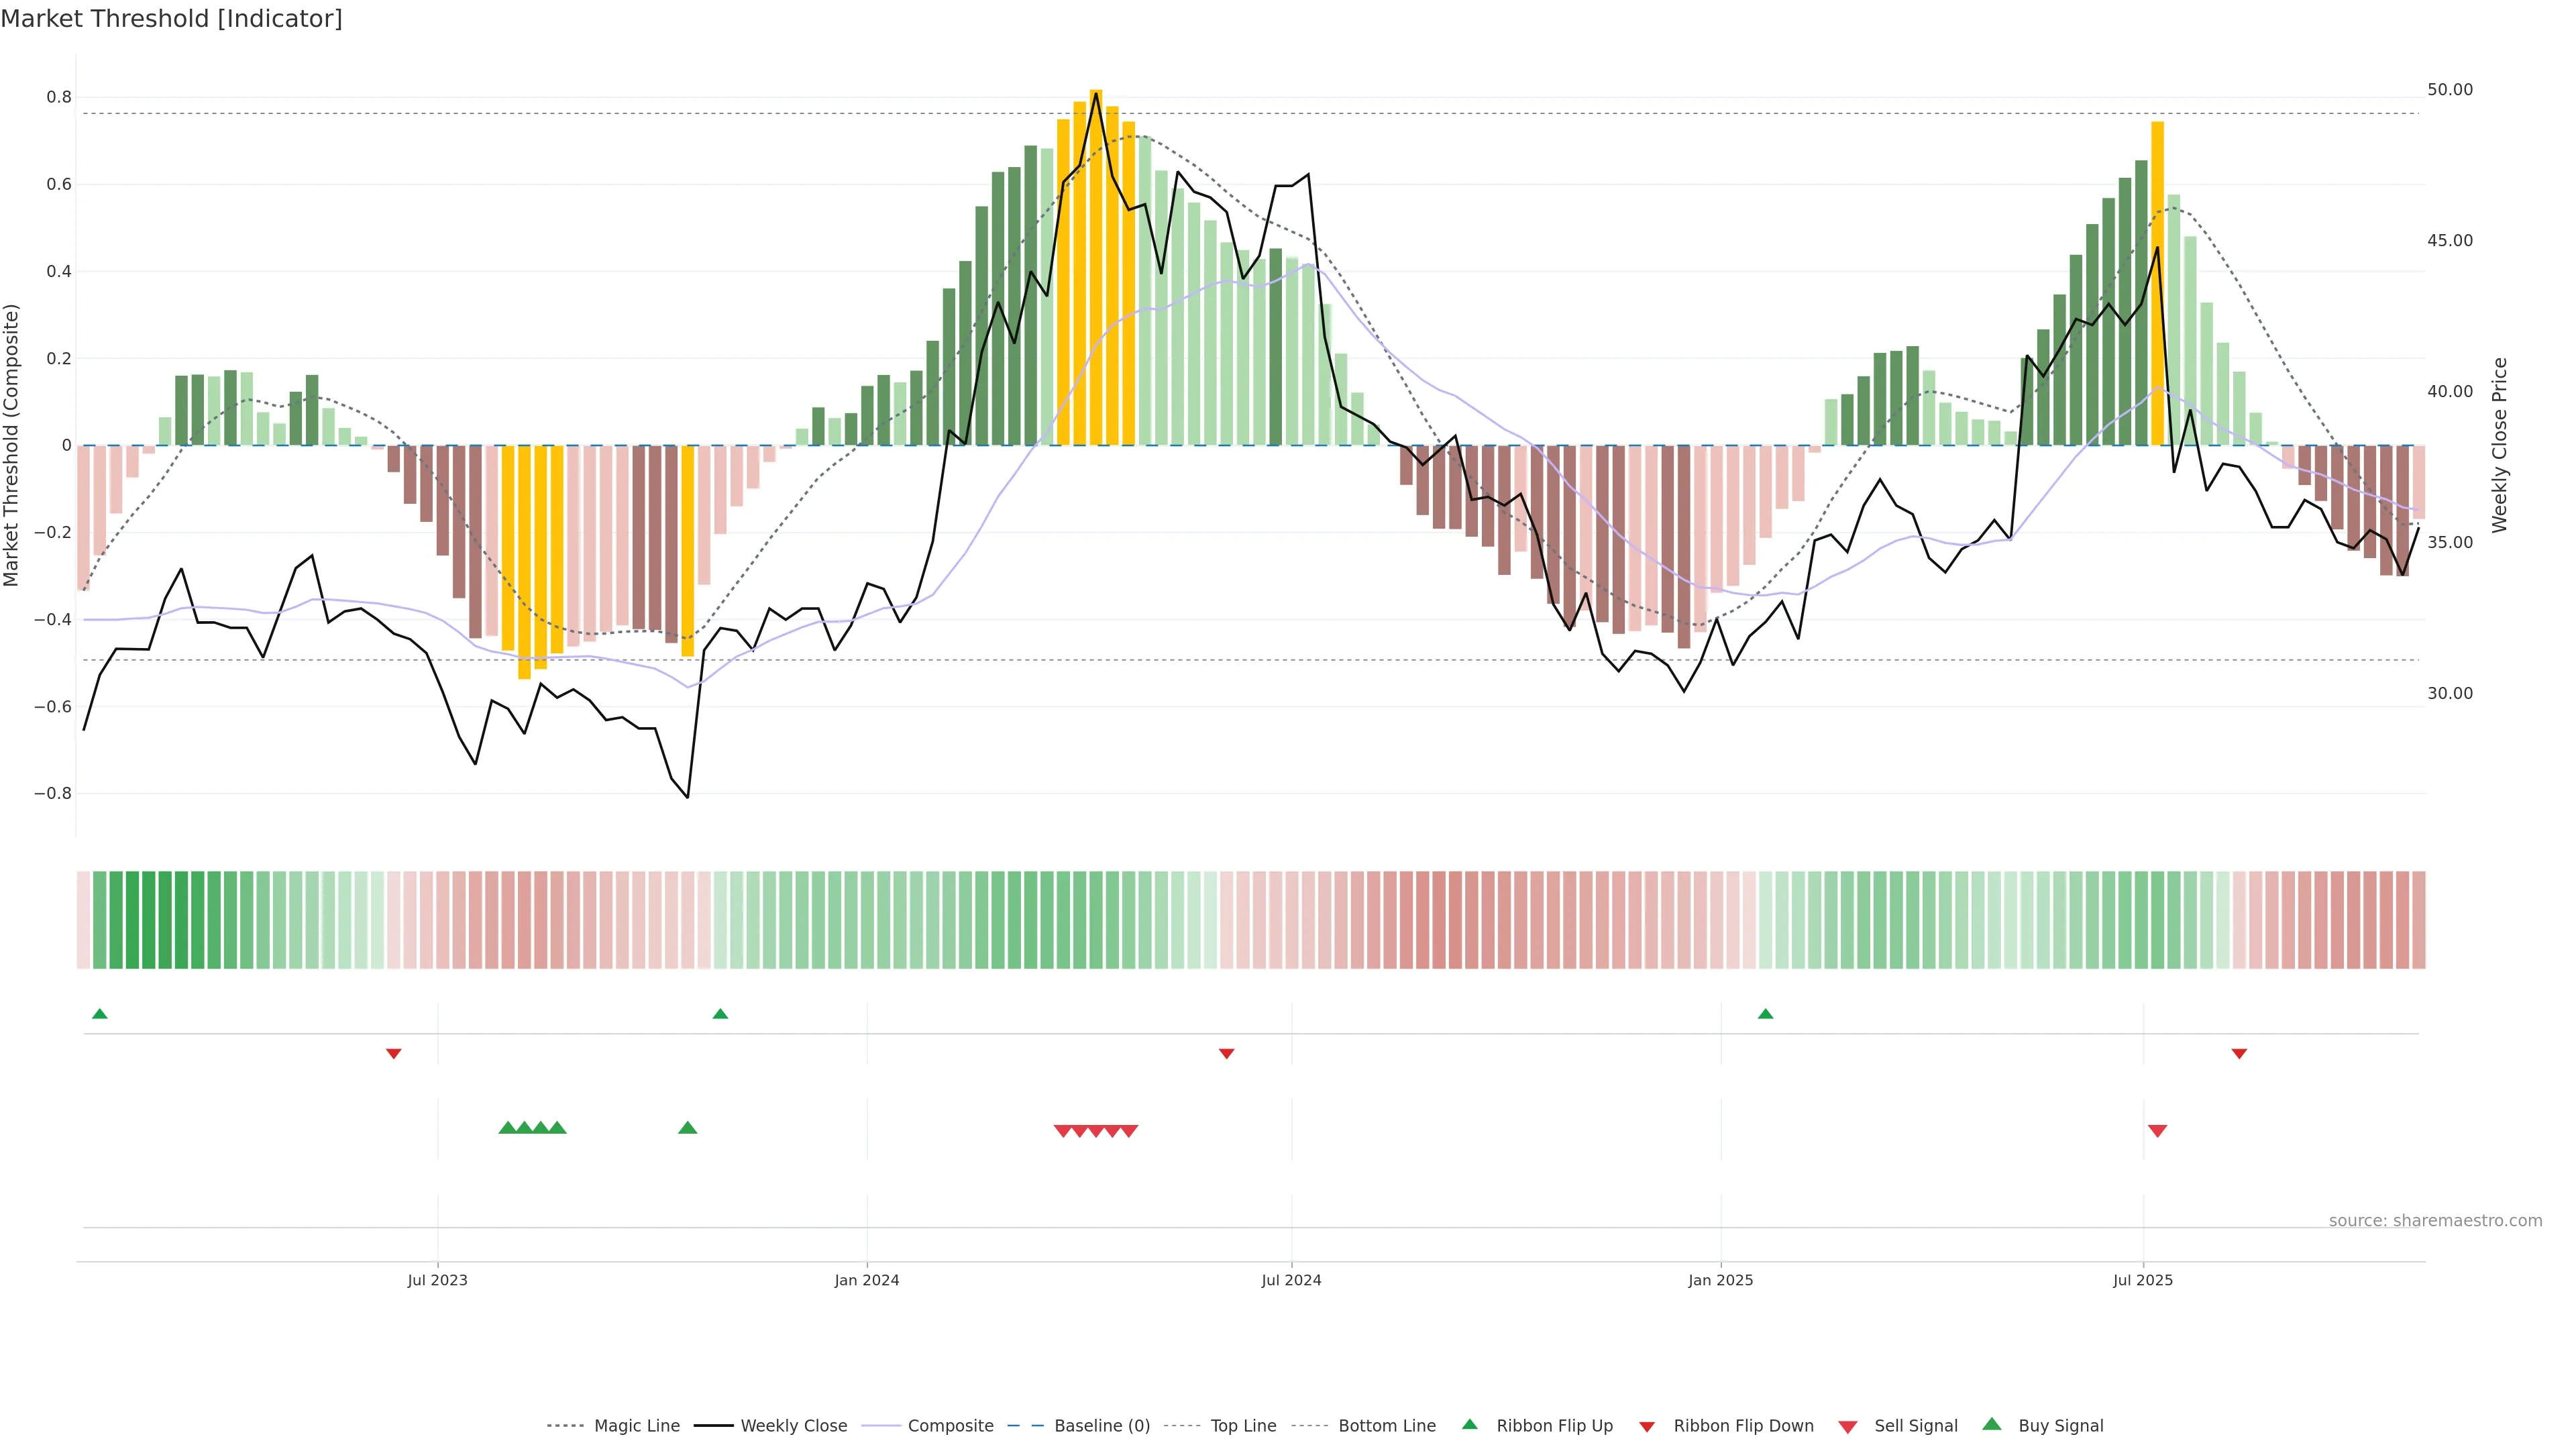Click the Buy Signal legend item
The height and width of the screenshot is (1449, 2576).
coord(2060,1426)
